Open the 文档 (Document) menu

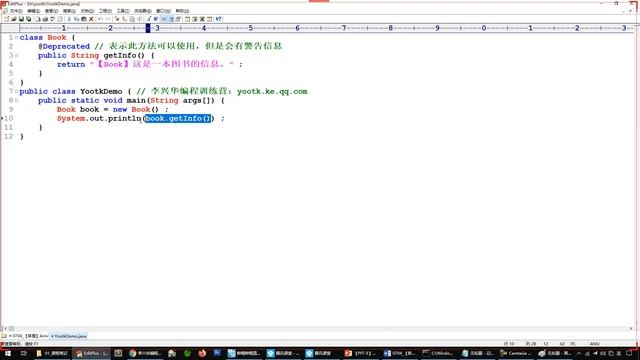click(87, 11)
